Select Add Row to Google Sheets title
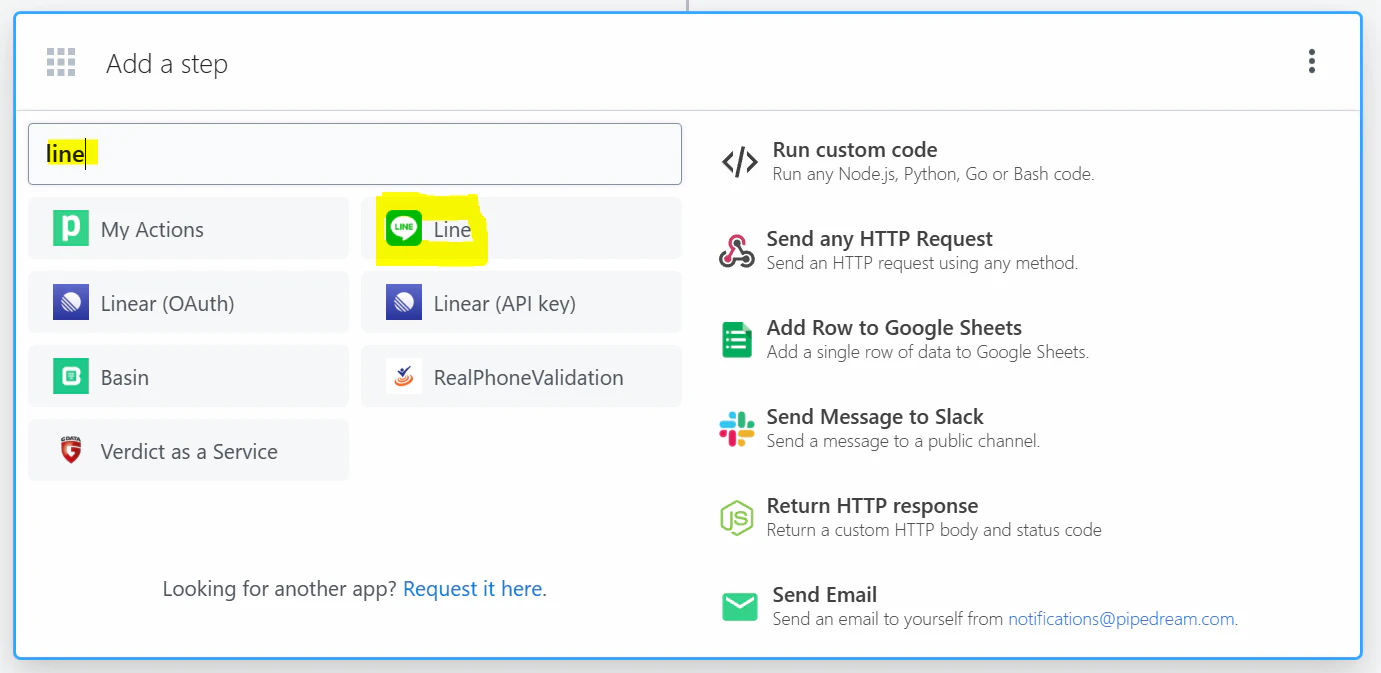Image resolution: width=1381 pixels, height=673 pixels. click(x=894, y=328)
